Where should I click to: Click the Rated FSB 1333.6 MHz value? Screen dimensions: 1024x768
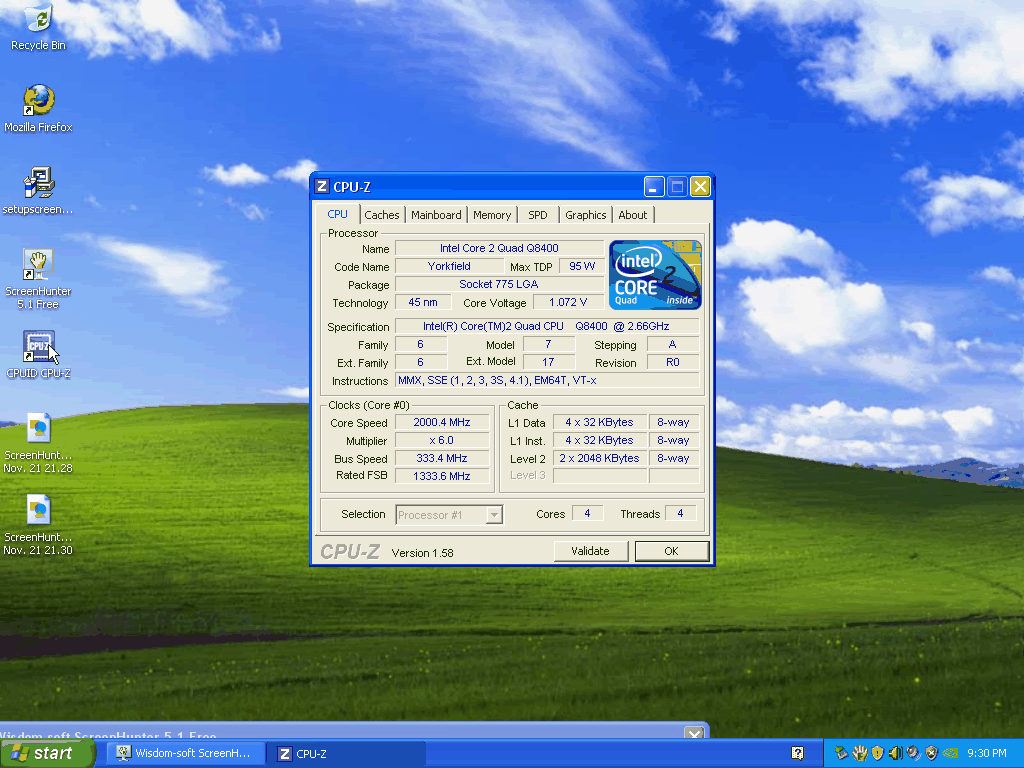[441, 476]
